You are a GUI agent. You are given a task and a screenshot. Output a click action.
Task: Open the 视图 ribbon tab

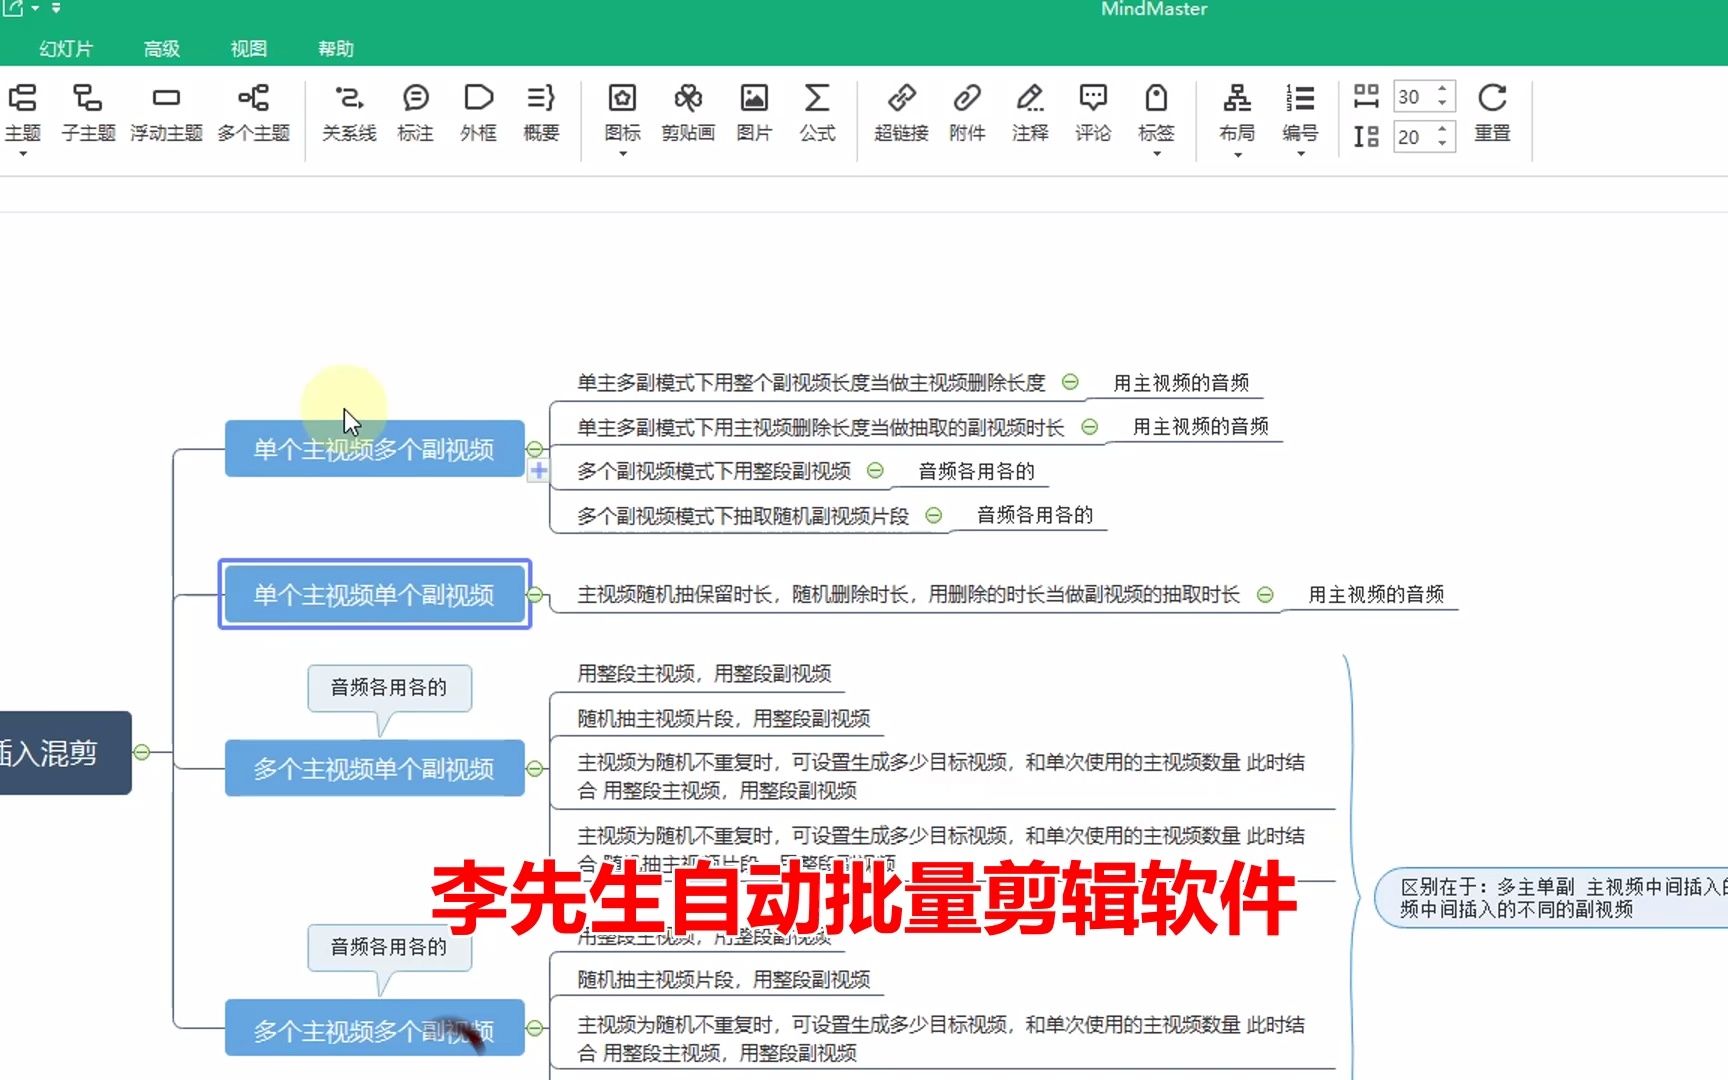248,48
